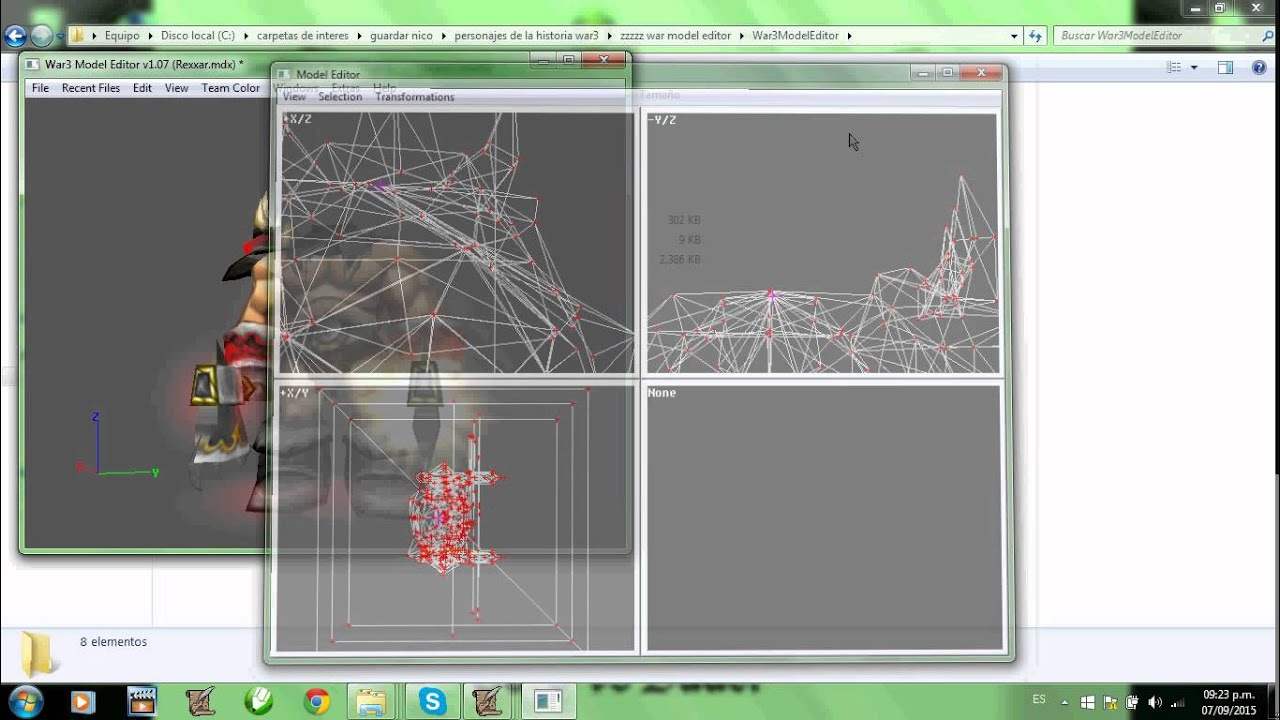This screenshot has width=1280, height=720.
Task: Click the -Y/Z wireframe viewport
Action: (x=822, y=243)
